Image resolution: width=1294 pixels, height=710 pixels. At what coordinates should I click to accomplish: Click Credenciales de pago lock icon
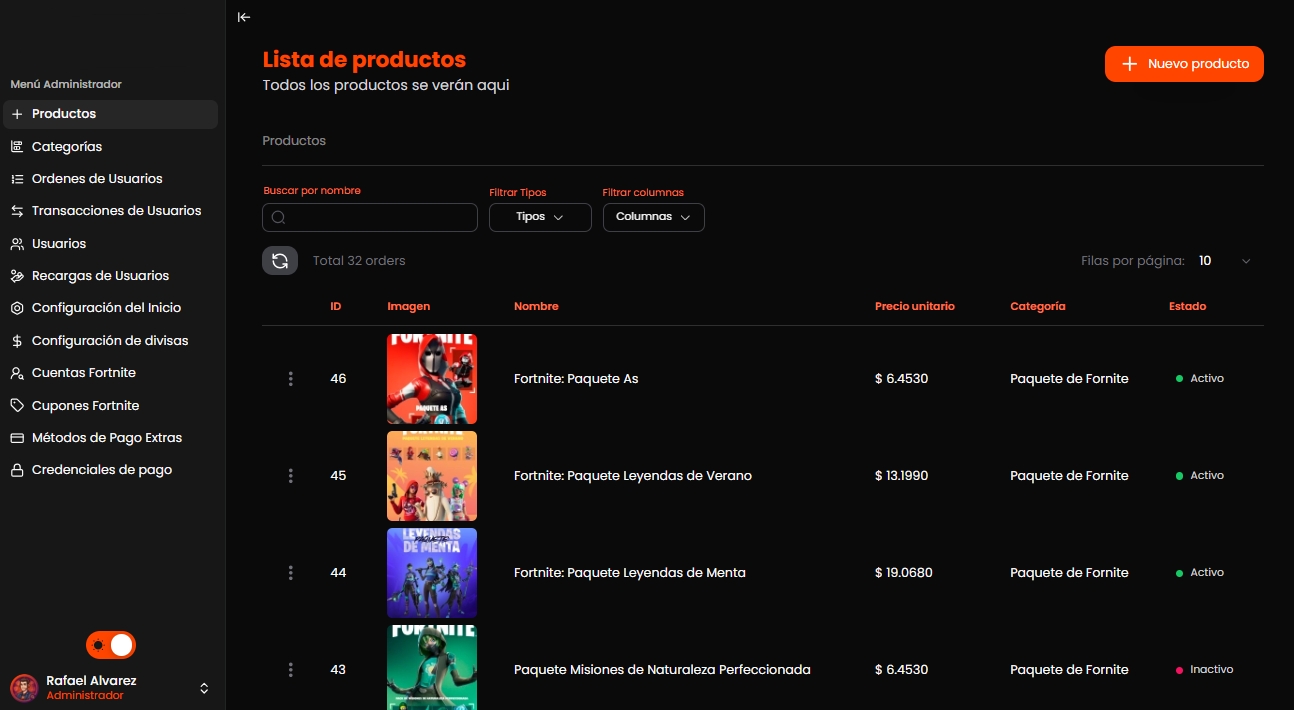pyautogui.click(x=17, y=470)
